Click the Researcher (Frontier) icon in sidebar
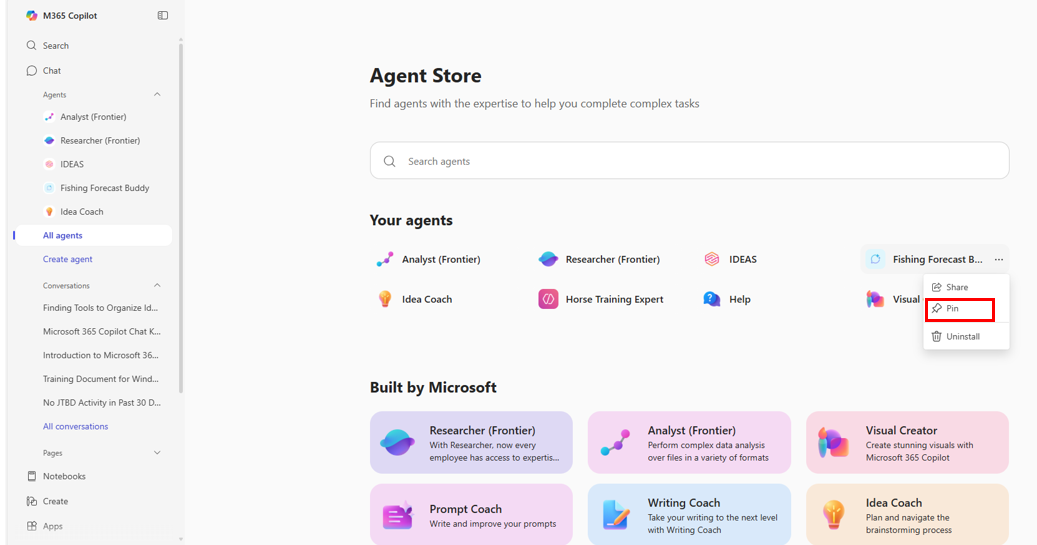 point(49,141)
